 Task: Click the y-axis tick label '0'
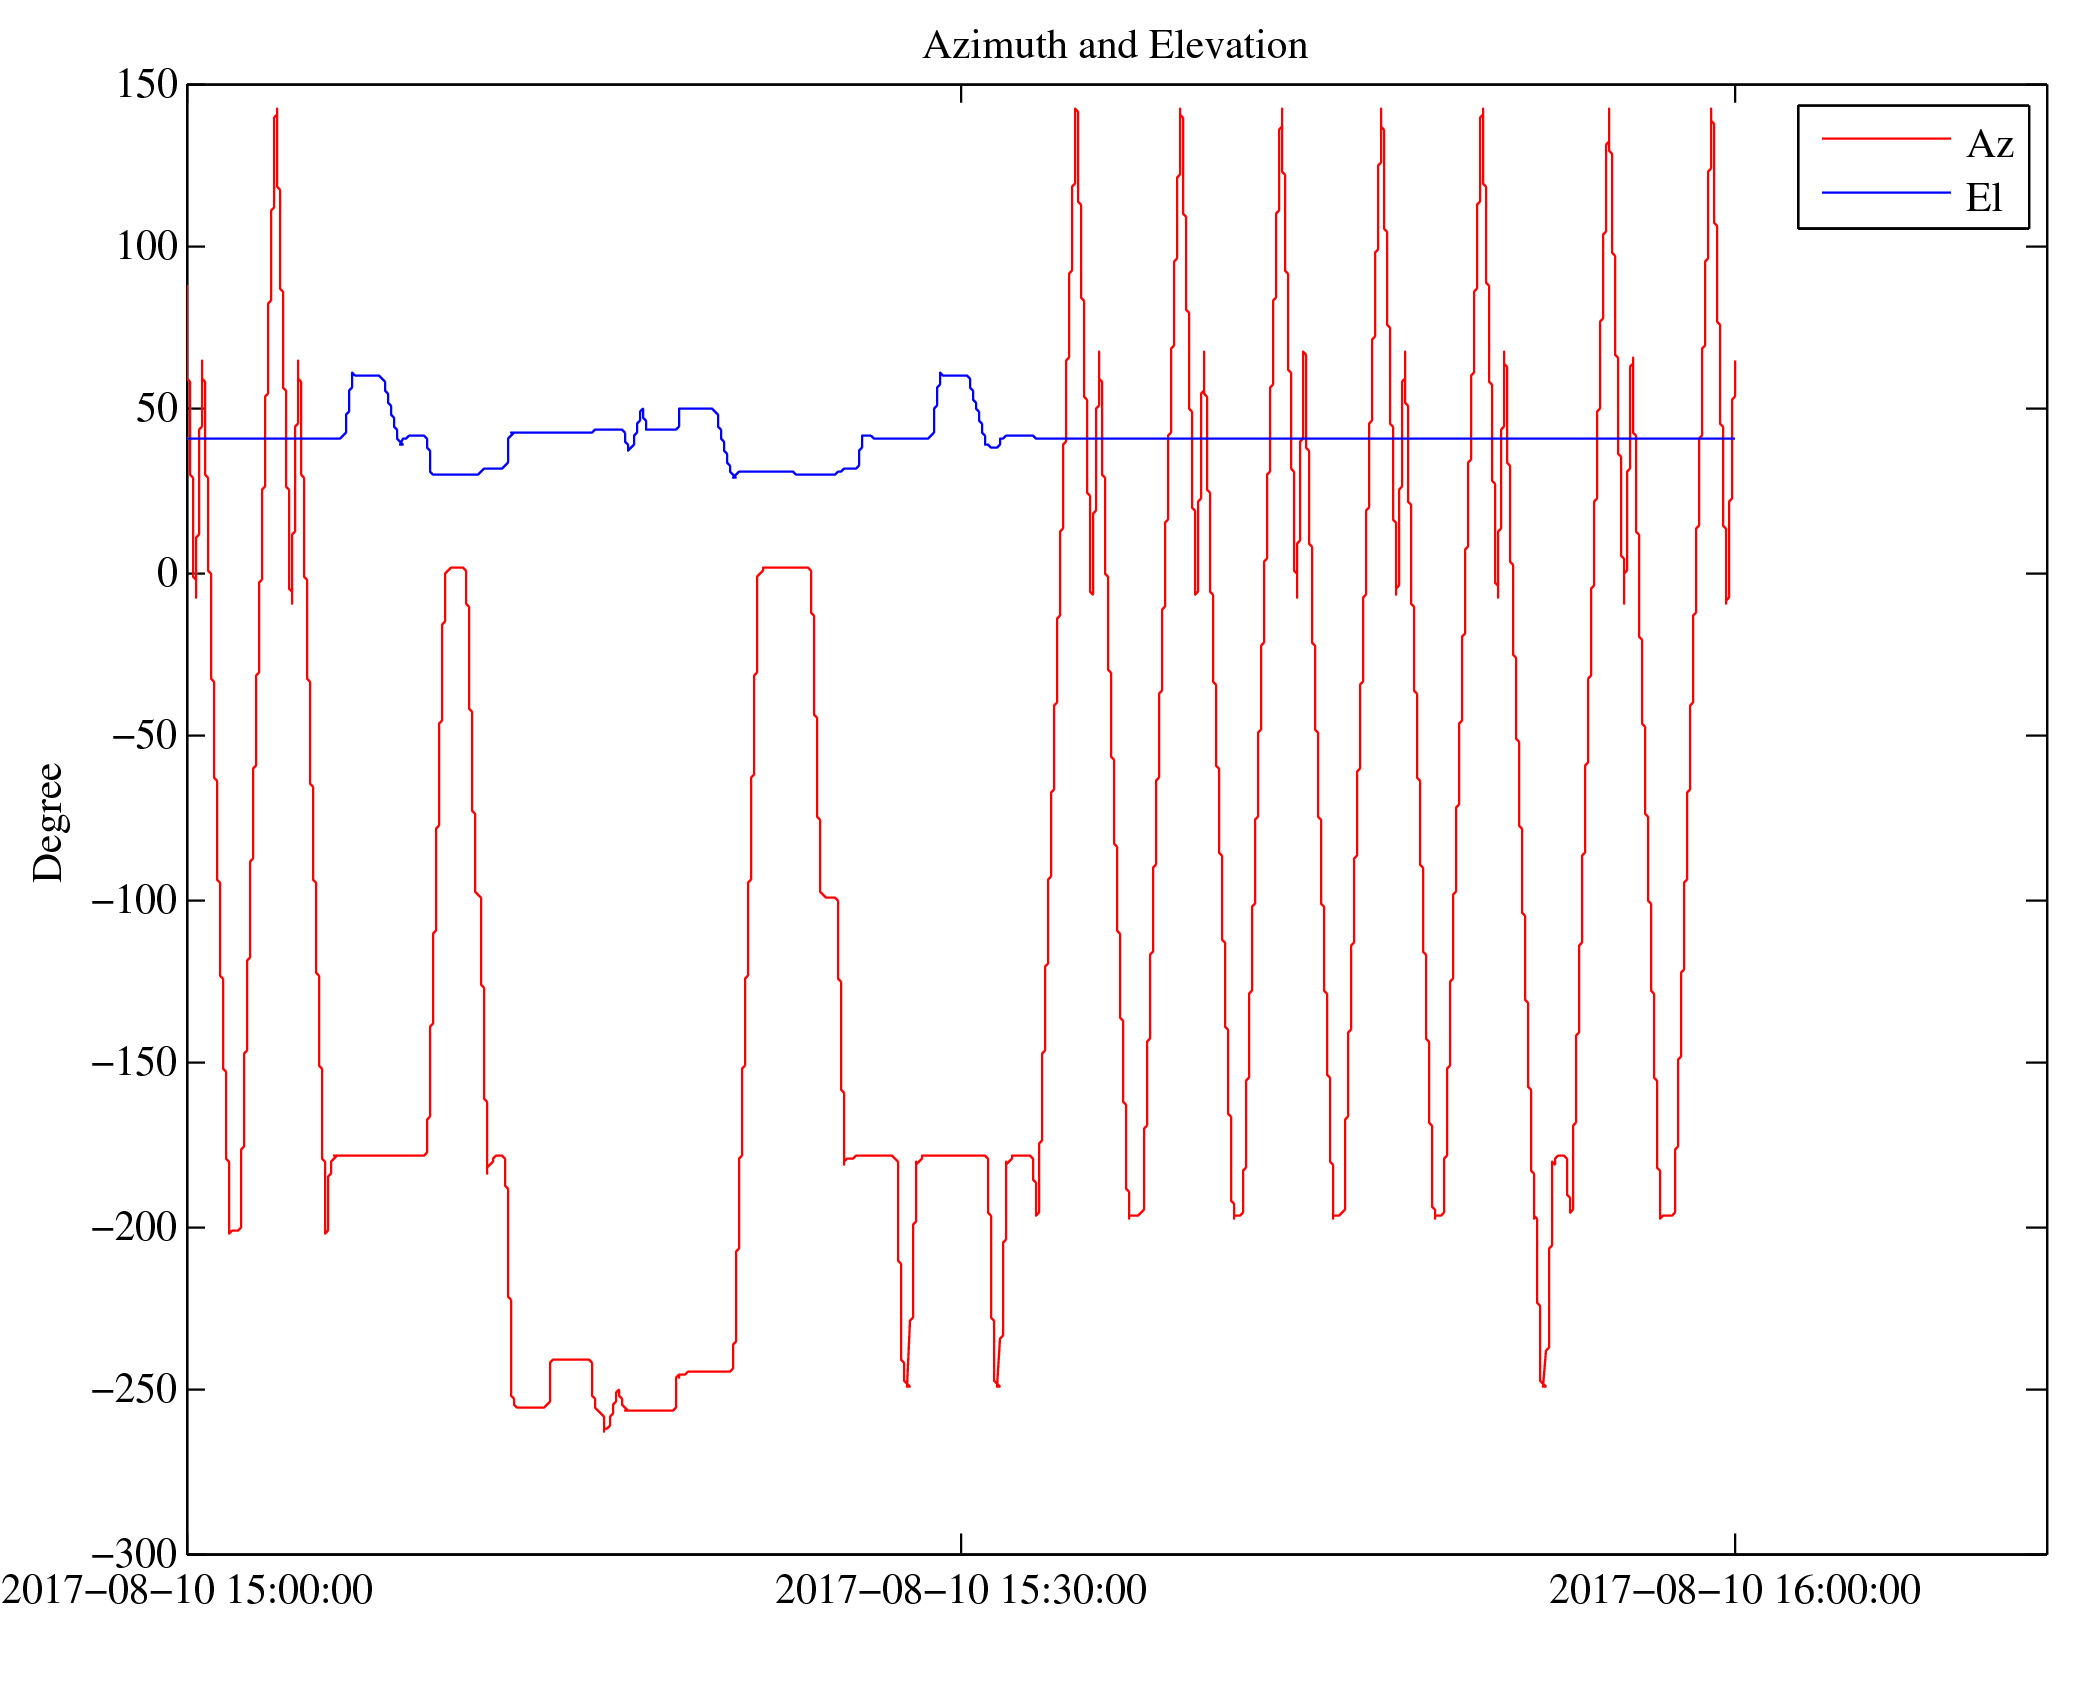168,574
